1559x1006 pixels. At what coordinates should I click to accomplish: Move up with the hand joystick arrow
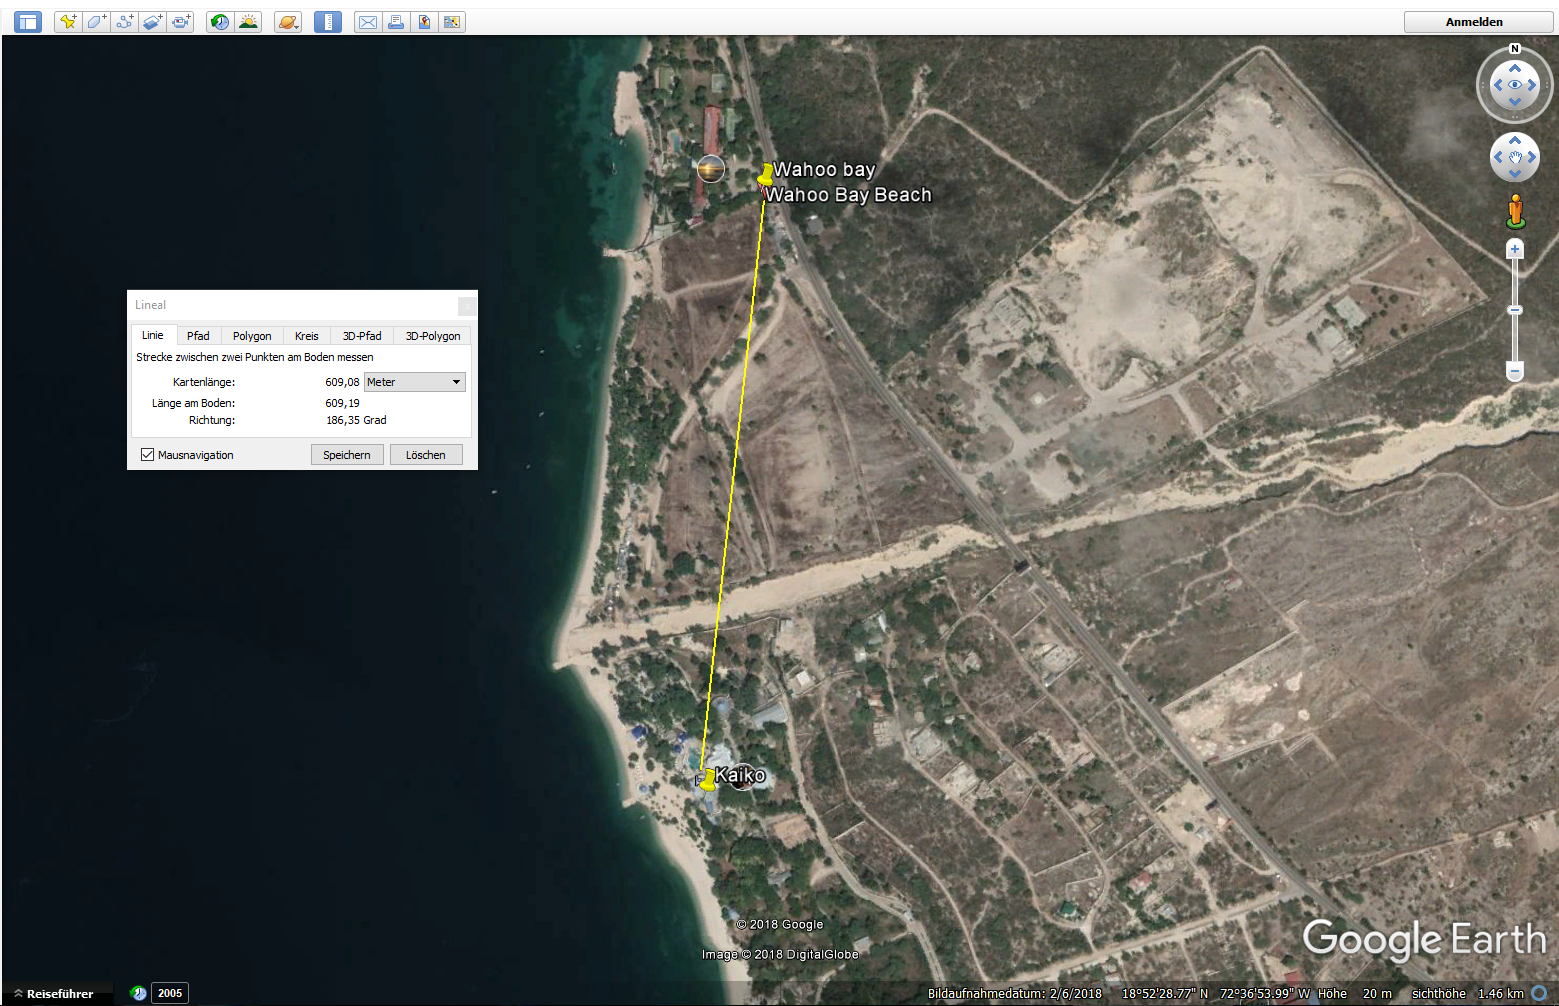[1515, 140]
